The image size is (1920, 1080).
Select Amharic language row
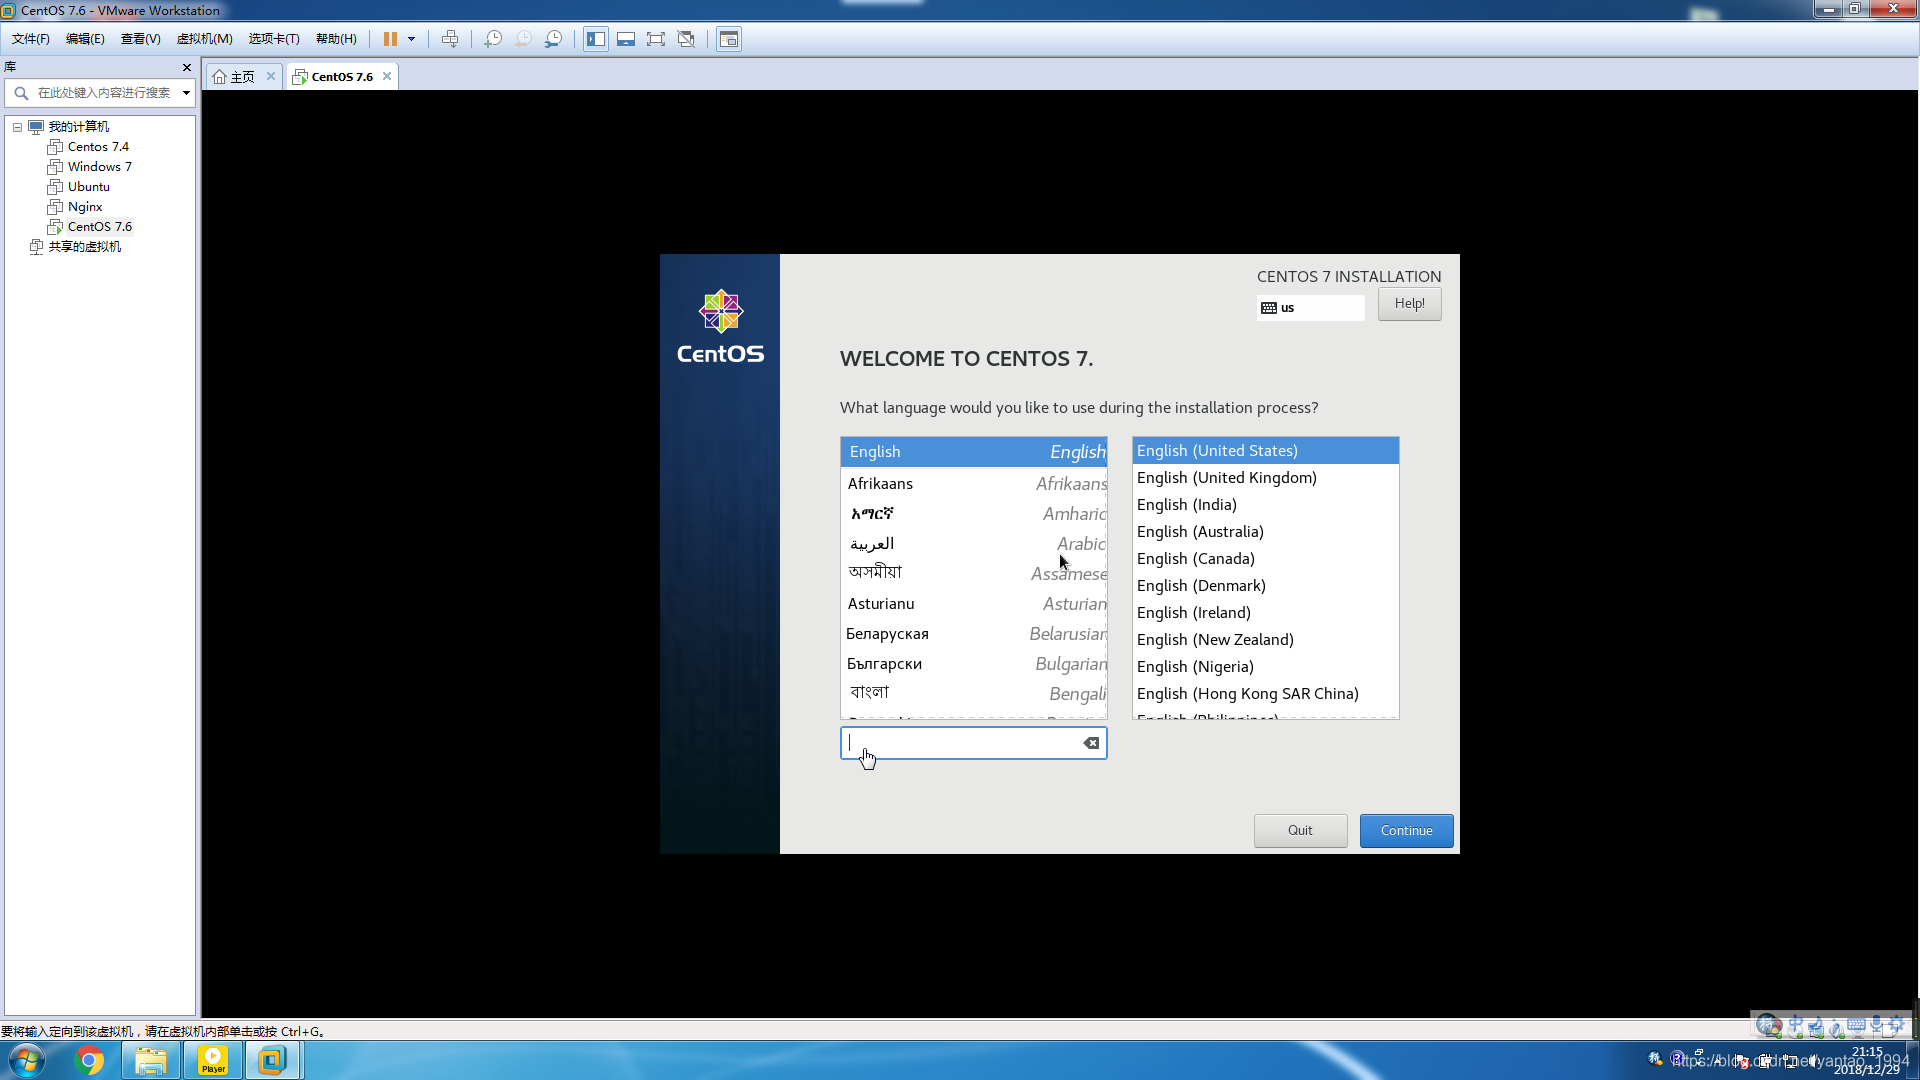pyautogui.click(x=973, y=514)
